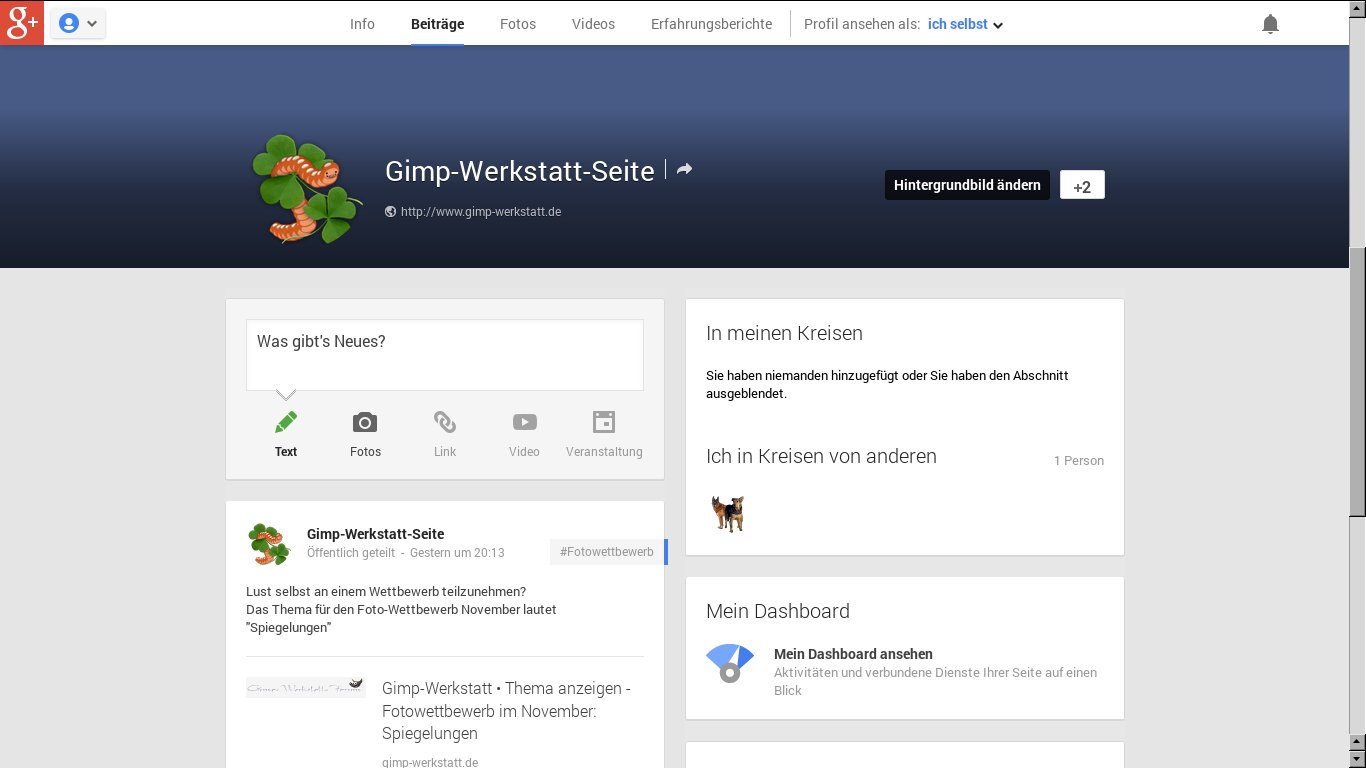1366x768 pixels.
Task: Click the 'Öffentlich geteilt' visibility label
Action: pos(351,553)
